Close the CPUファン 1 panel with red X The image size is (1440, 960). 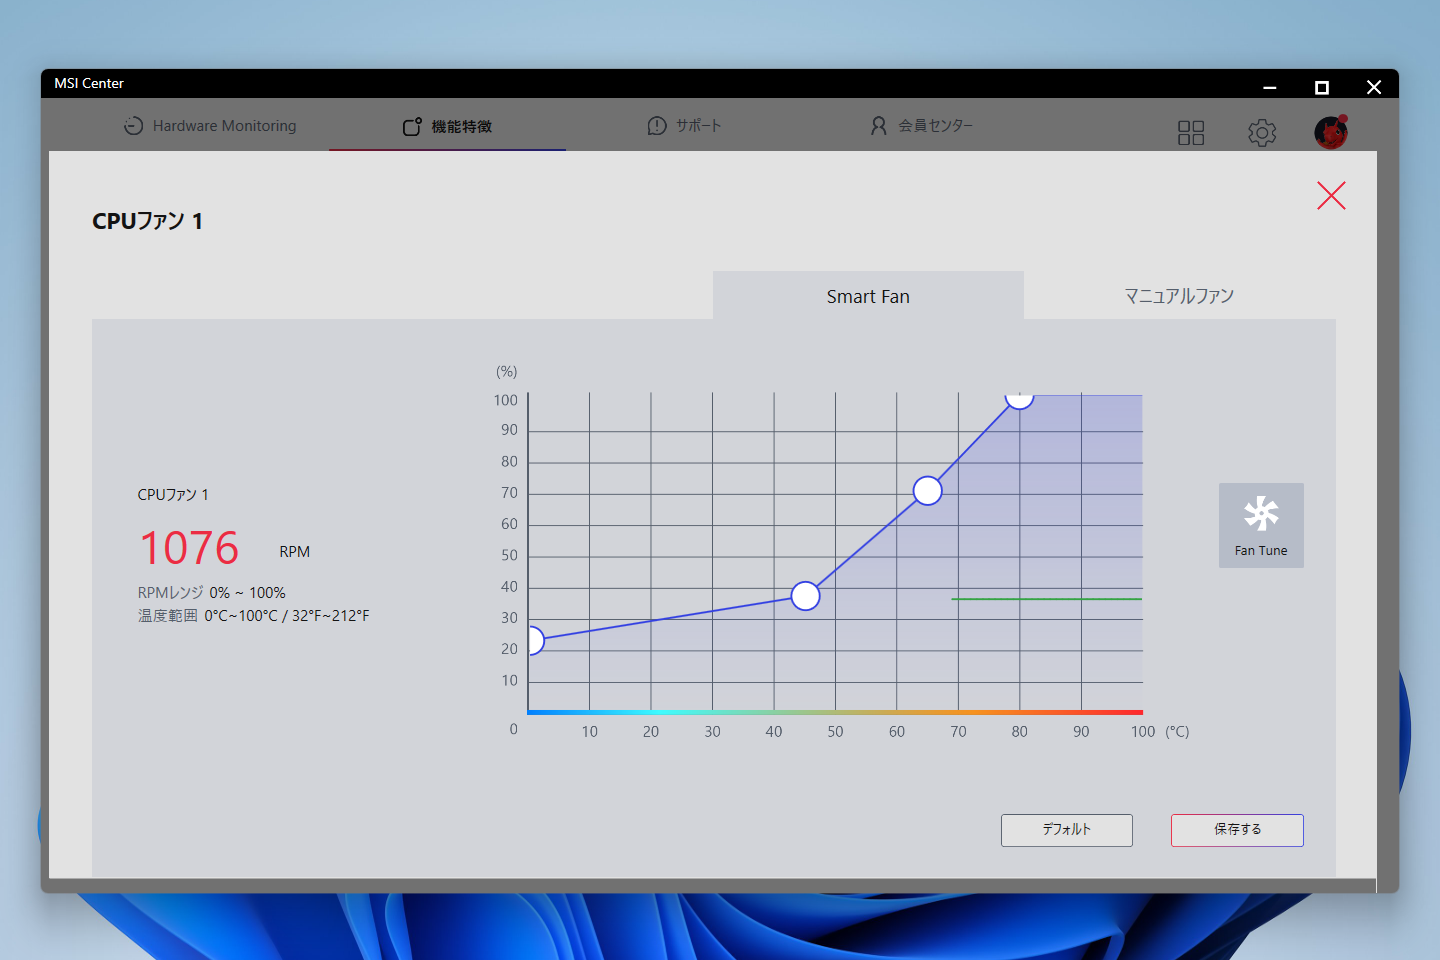click(x=1331, y=195)
